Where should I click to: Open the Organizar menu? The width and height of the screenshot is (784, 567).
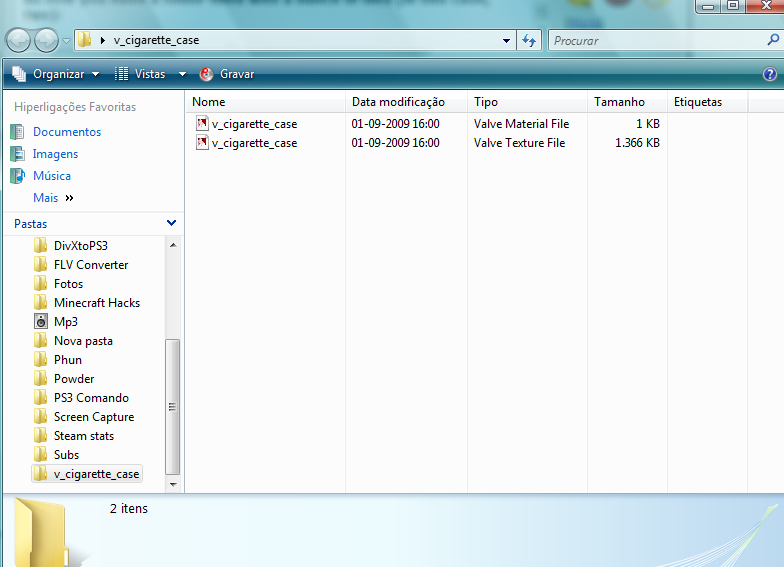(x=56, y=74)
